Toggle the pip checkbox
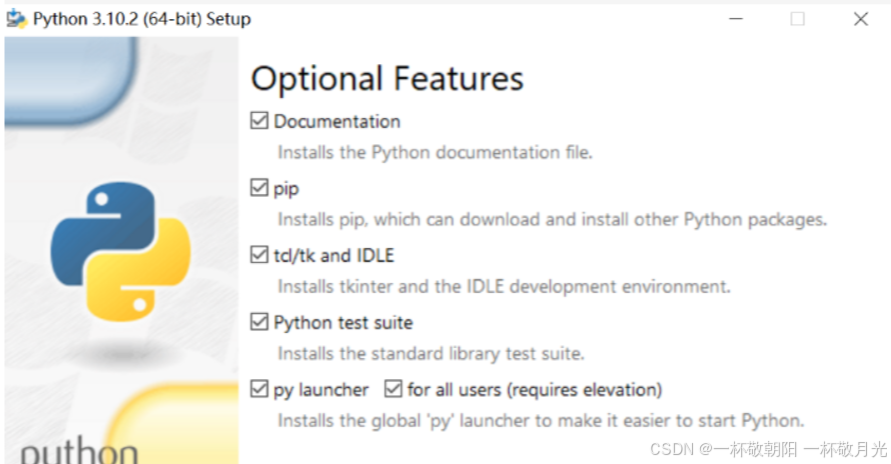This screenshot has height=464, width=891. click(259, 187)
